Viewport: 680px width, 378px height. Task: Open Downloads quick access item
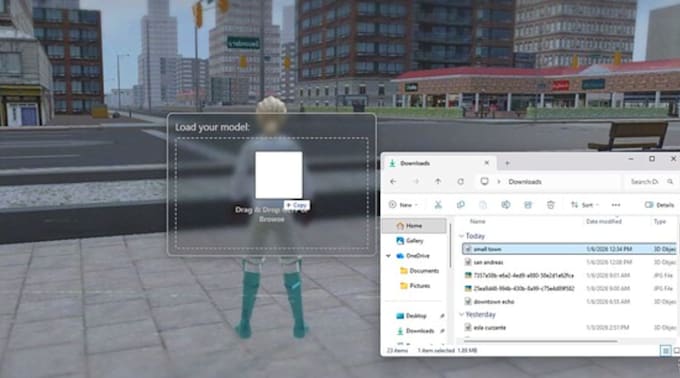[x=419, y=331]
